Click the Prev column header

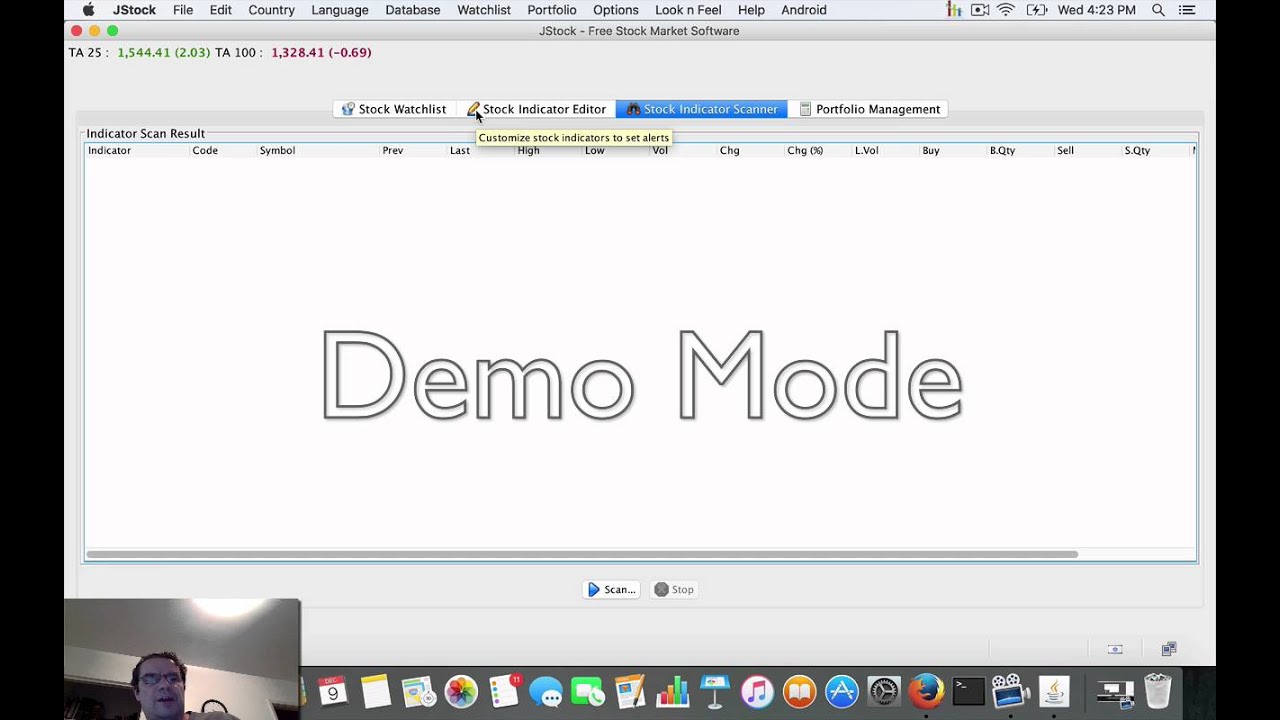click(x=413, y=150)
